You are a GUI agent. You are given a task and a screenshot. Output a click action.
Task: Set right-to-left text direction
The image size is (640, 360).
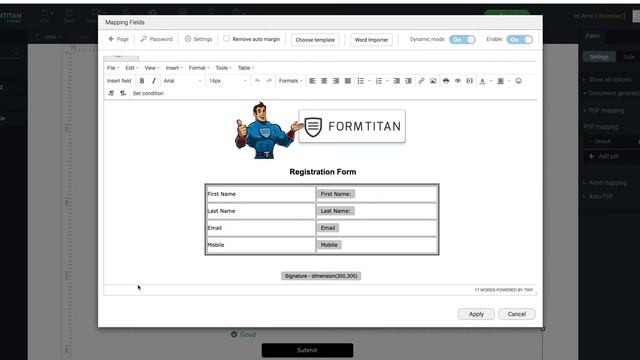[x=123, y=93]
